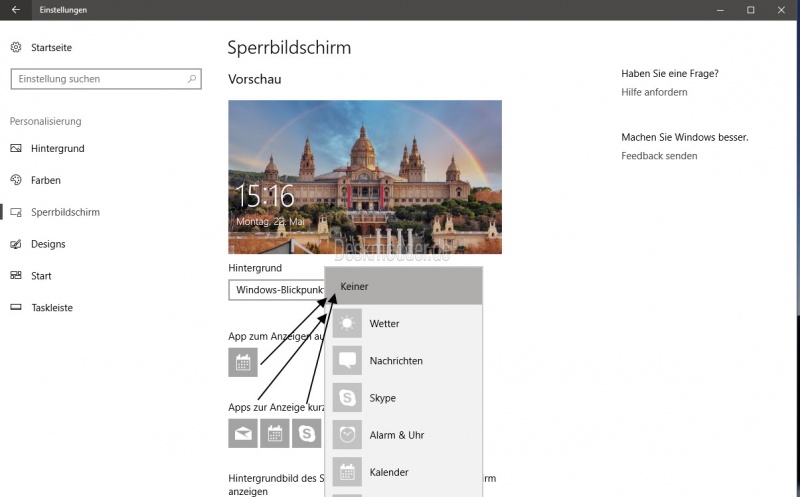Focus the Einstellung suchen search field
This screenshot has height=497, width=800.
point(106,79)
